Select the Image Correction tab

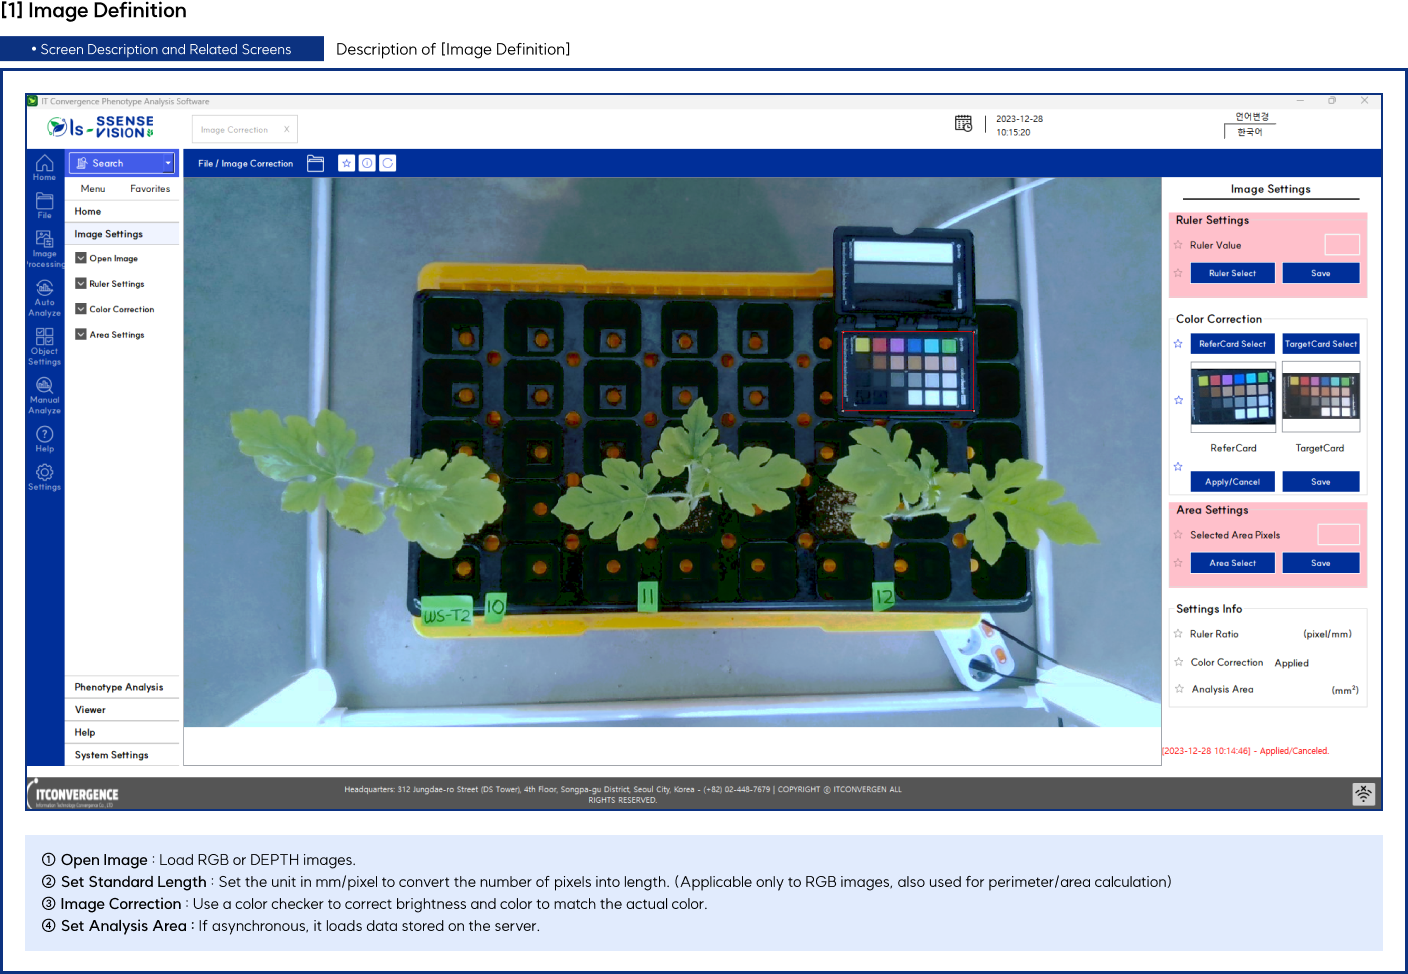236,128
